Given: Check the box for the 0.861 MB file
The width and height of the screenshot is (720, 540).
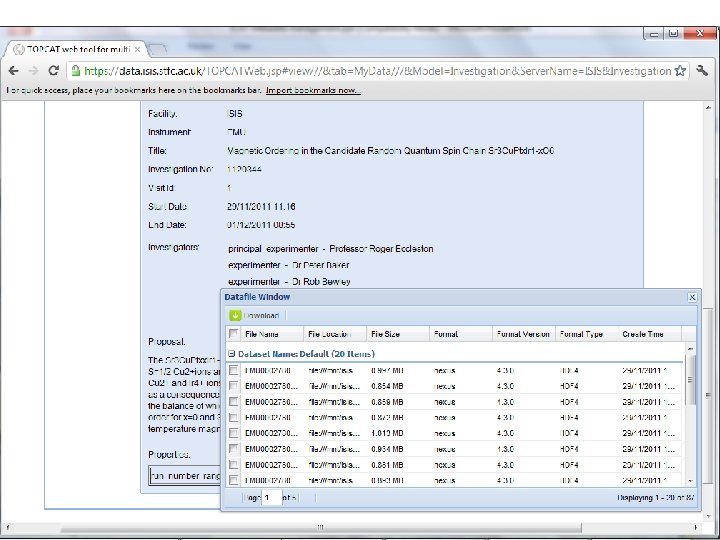Looking at the screenshot, I should click(x=233, y=465).
